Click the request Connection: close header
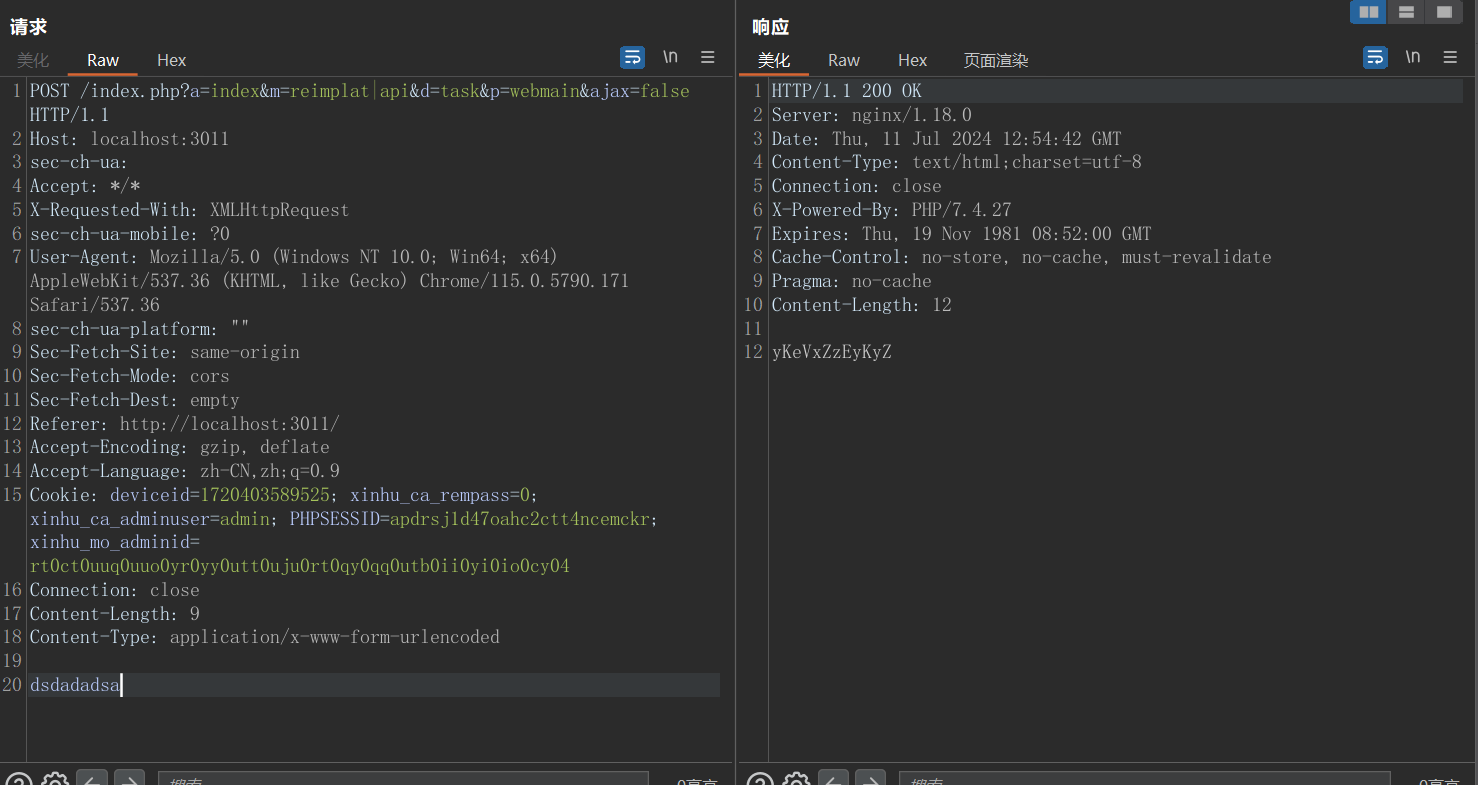Image resolution: width=1478 pixels, height=785 pixels. (x=115, y=590)
